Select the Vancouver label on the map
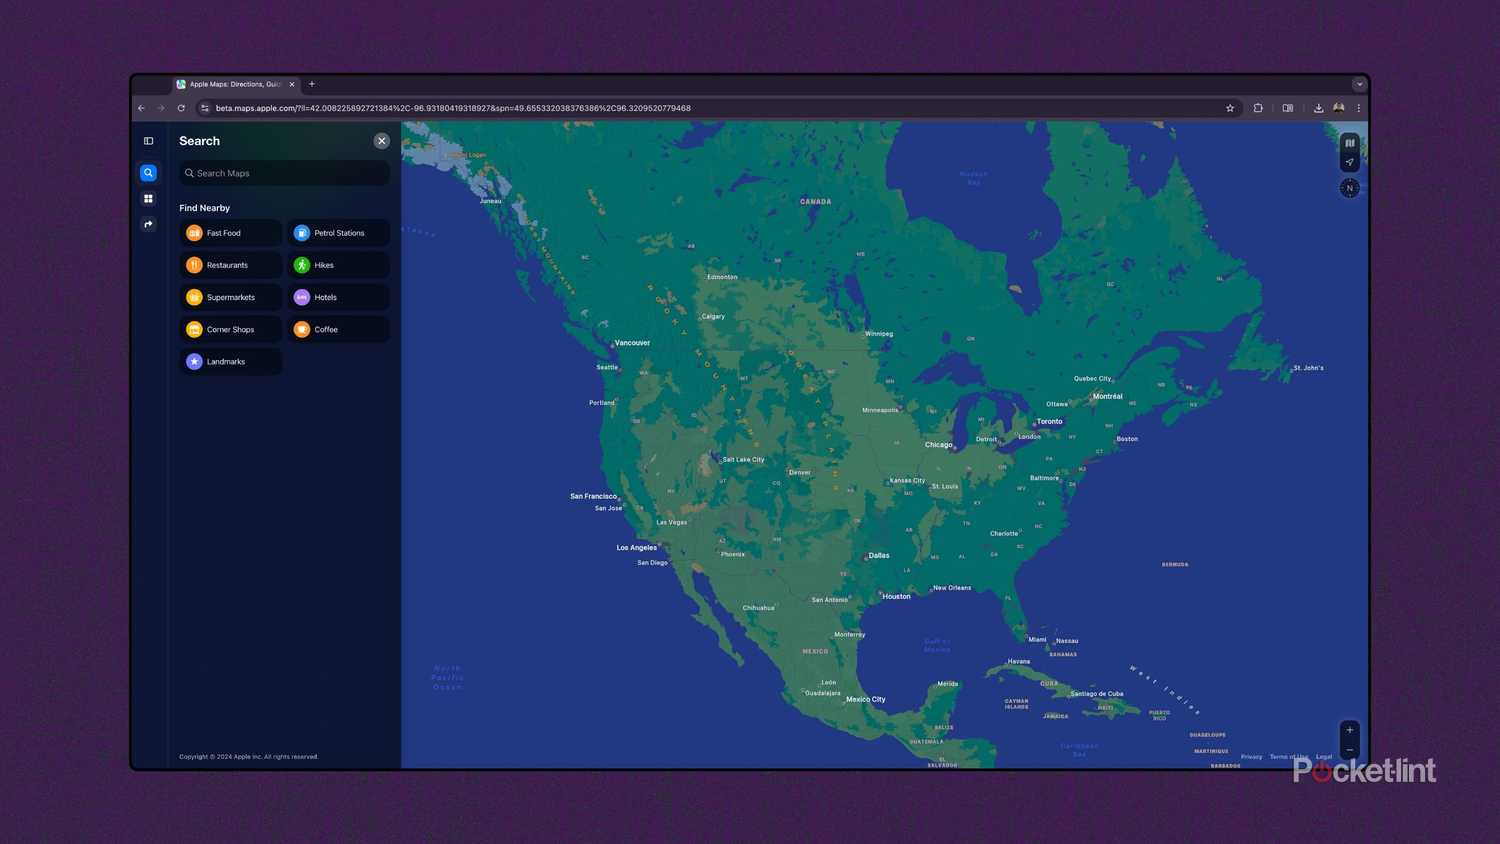Viewport: 1500px width, 844px height. (x=632, y=343)
